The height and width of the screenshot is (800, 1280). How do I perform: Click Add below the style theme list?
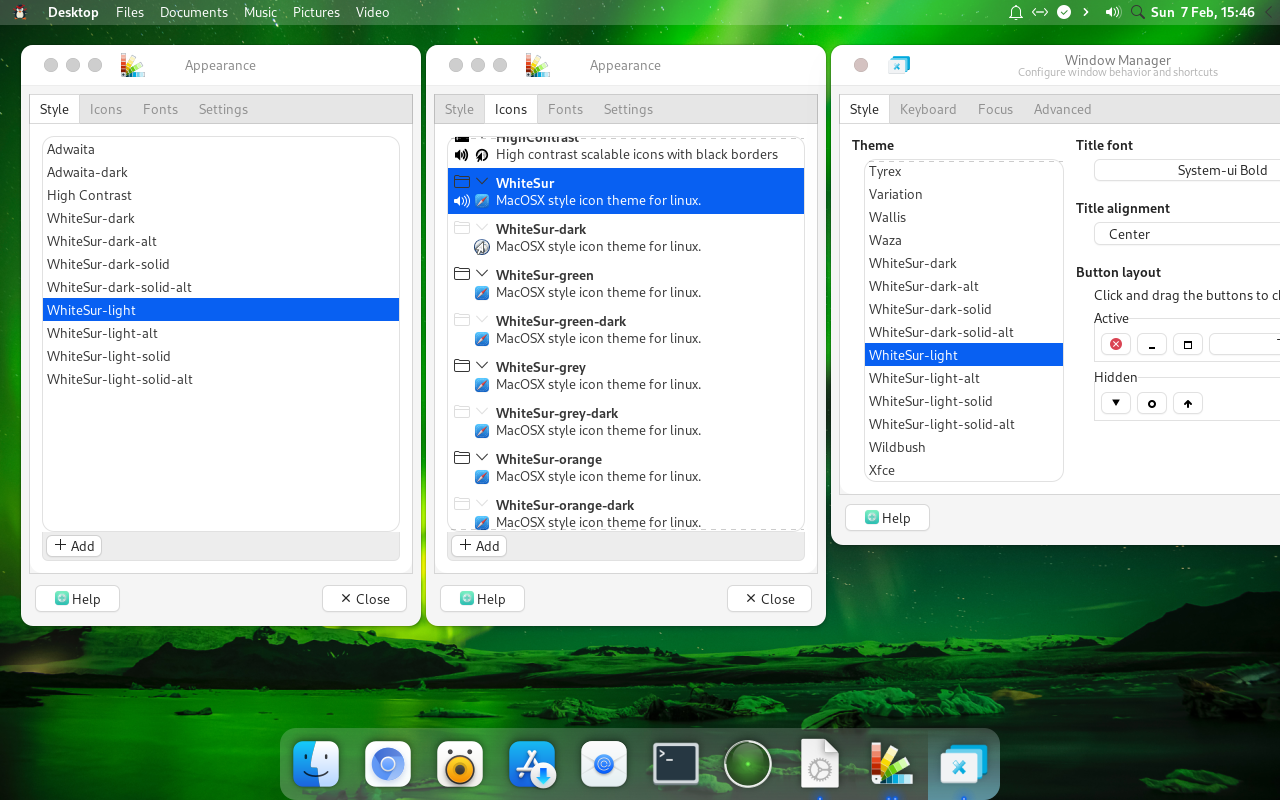(x=74, y=546)
